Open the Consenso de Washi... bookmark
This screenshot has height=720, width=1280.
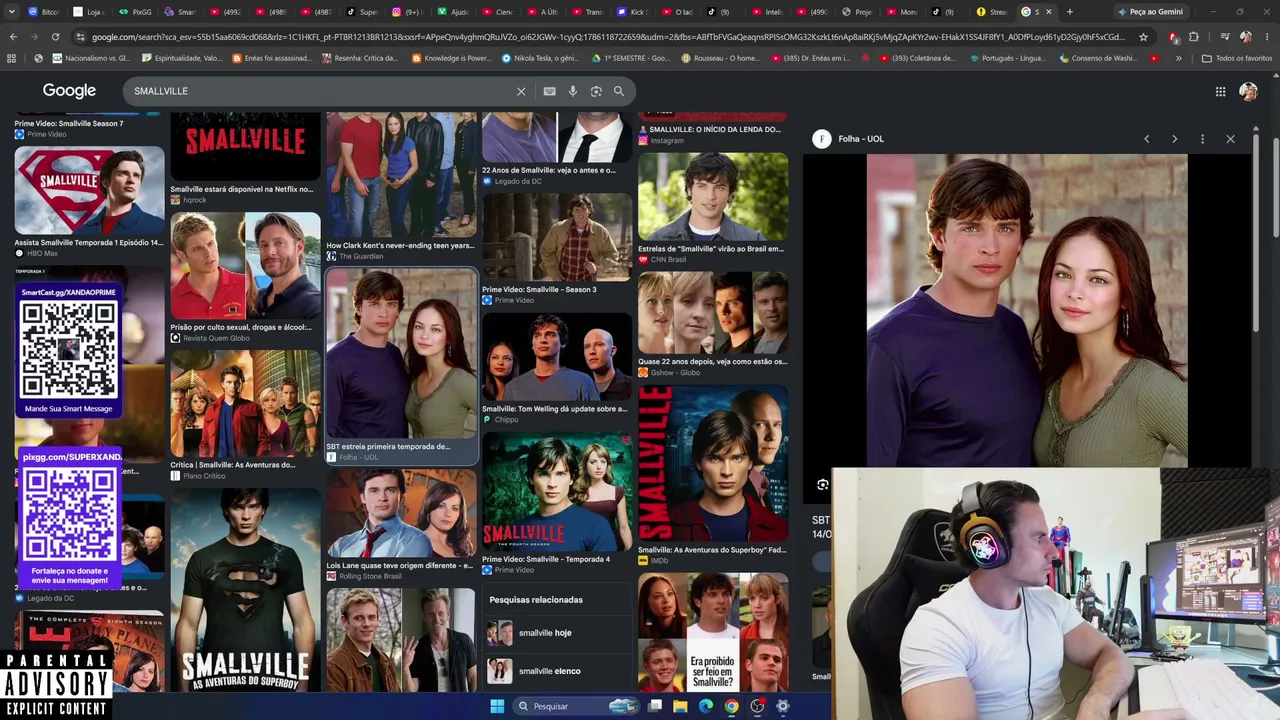coord(1097,58)
